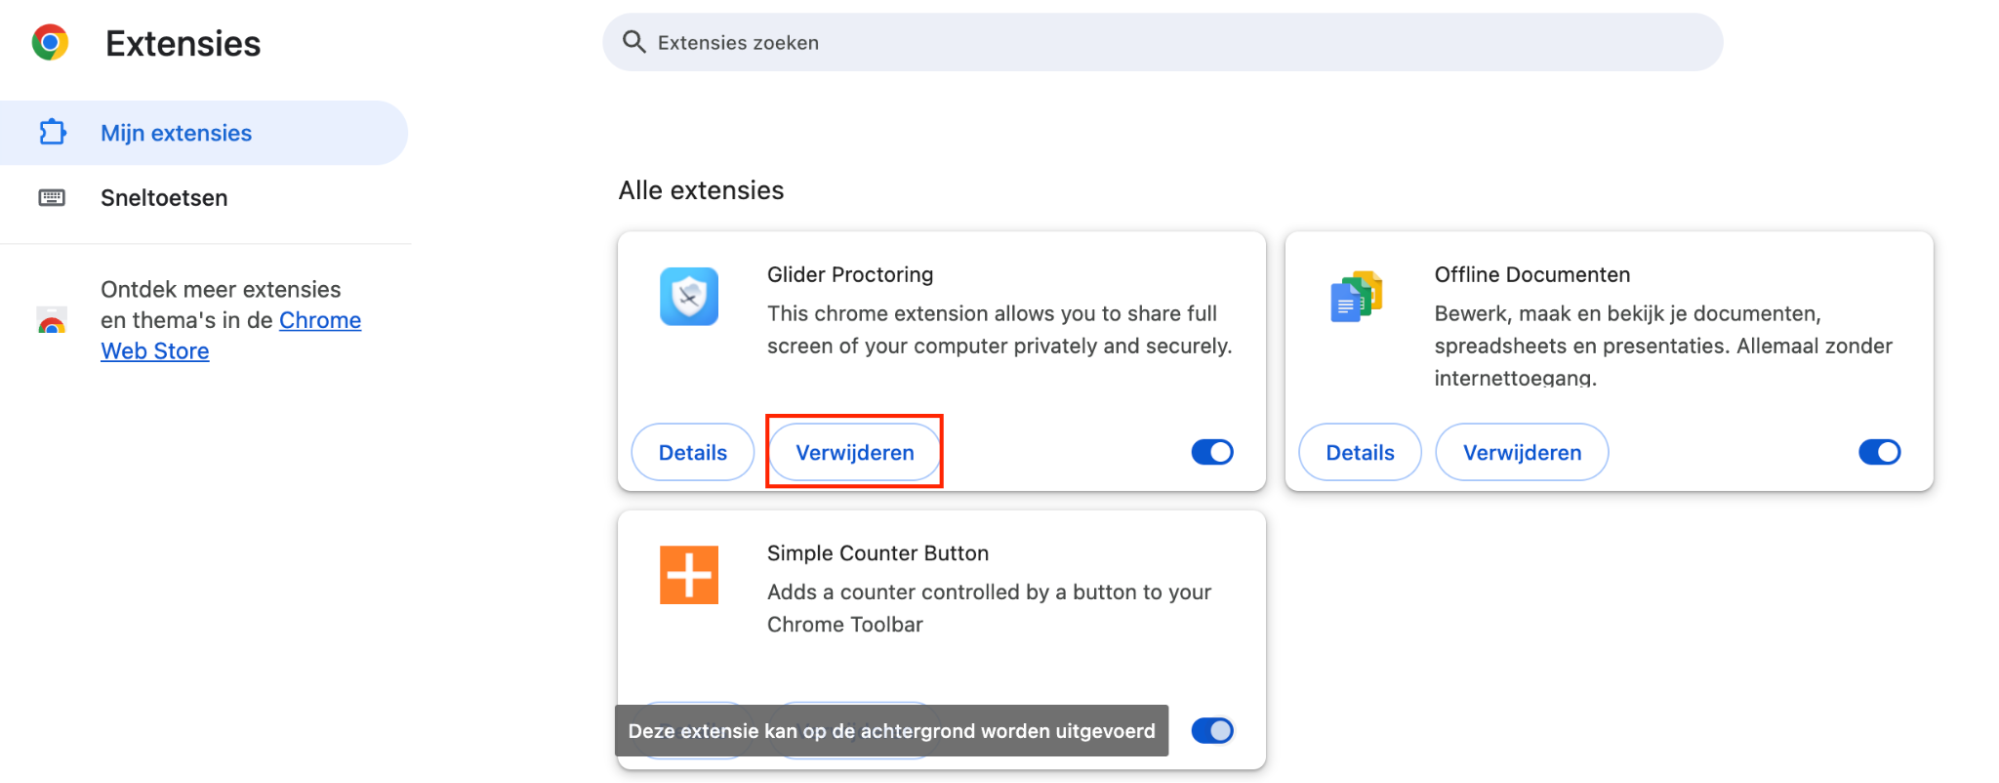This screenshot has width=1999, height=783.
Task: Select Mijn extensies in the sidebar
Action: click(x=175, y=132)
